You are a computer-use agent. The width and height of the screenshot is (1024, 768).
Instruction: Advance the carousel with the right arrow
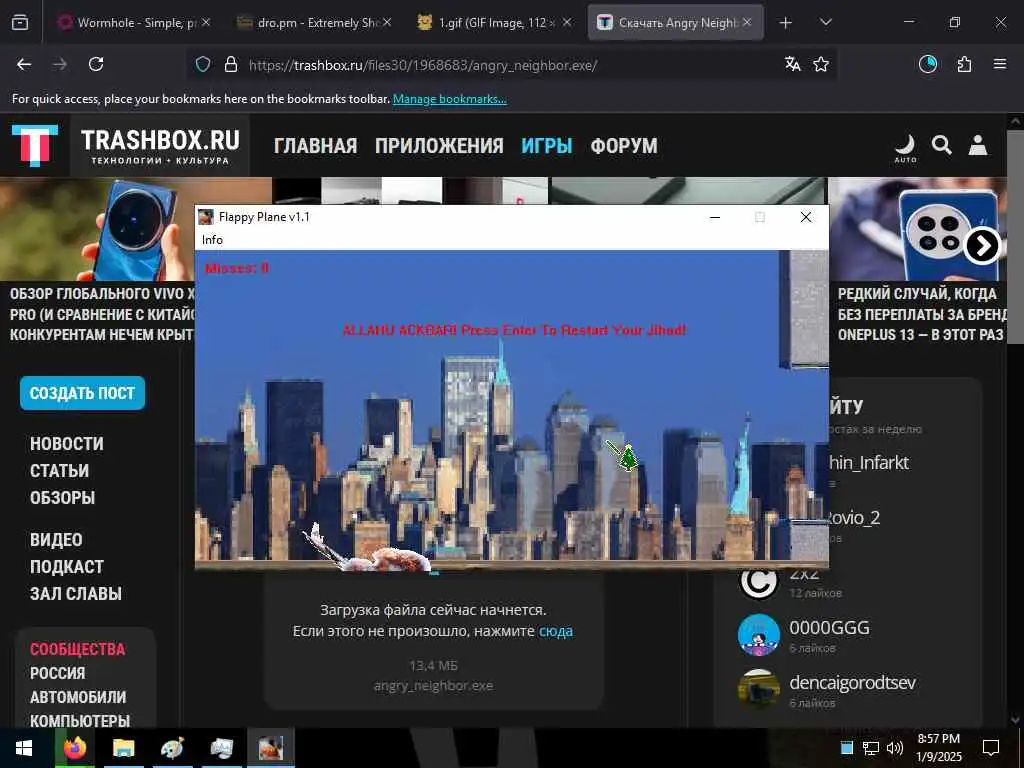pos(982,246)
